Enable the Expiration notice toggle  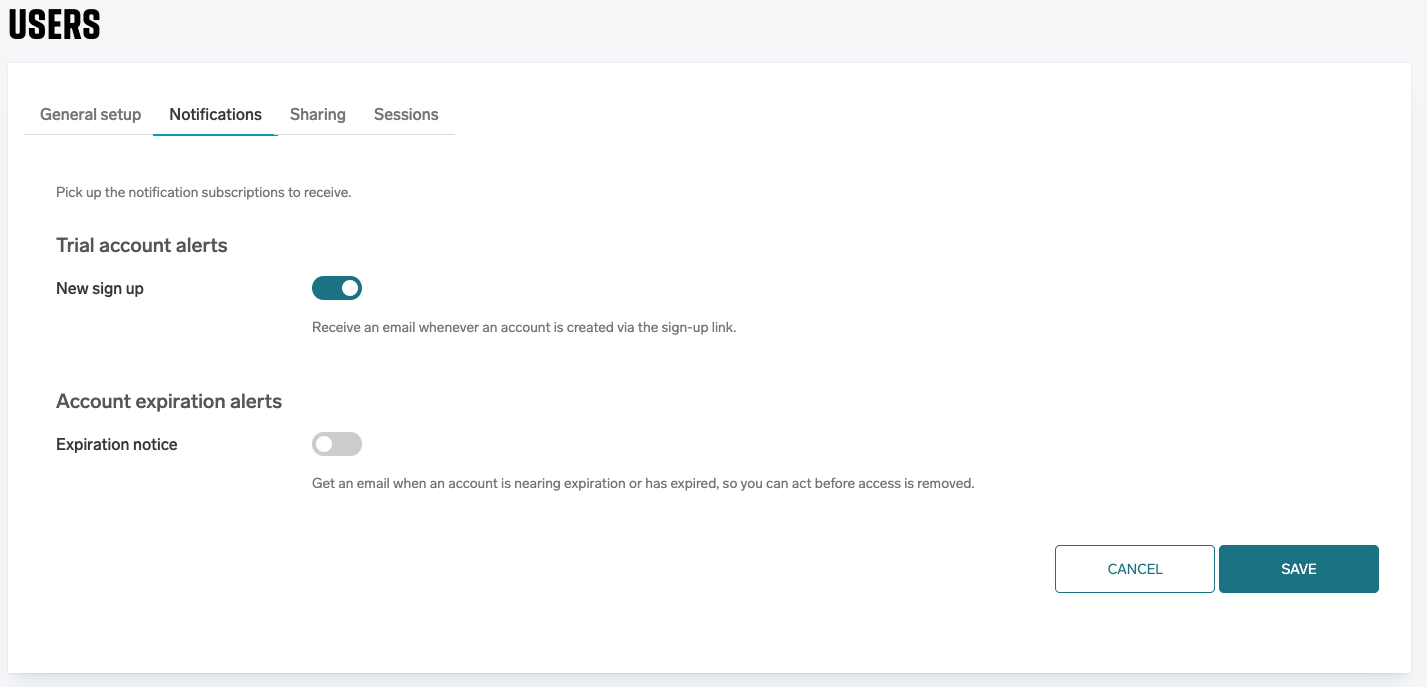(x=336, y=444)
